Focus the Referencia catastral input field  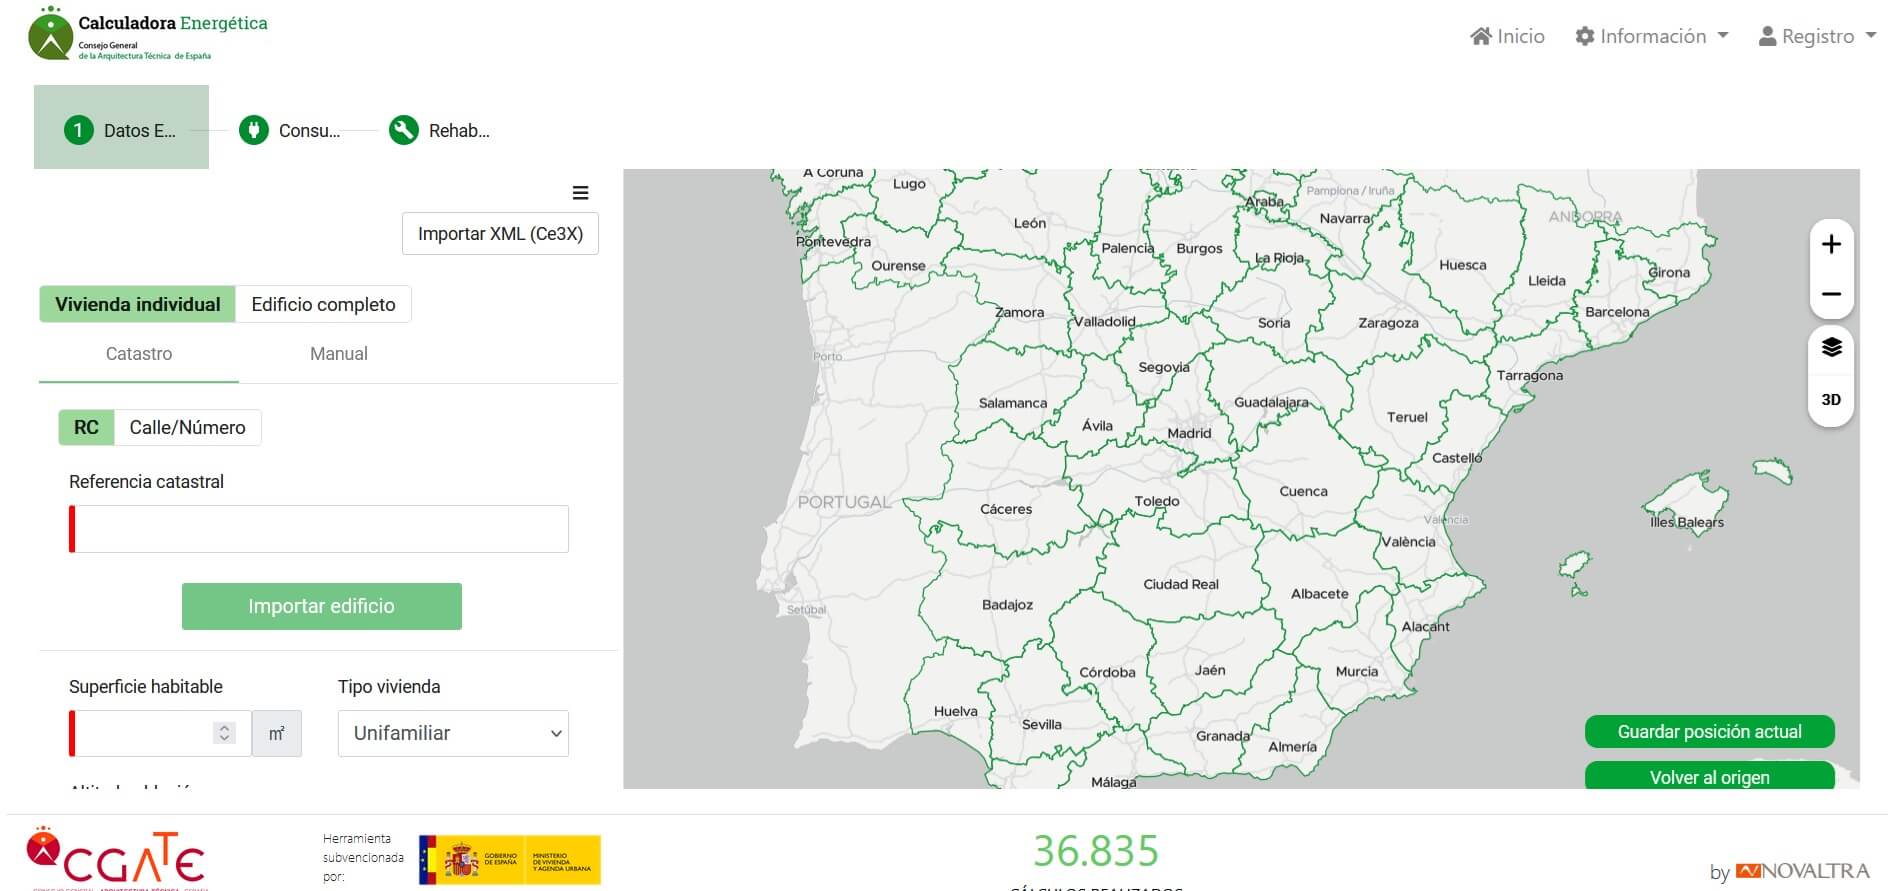[x=319, y=529]
